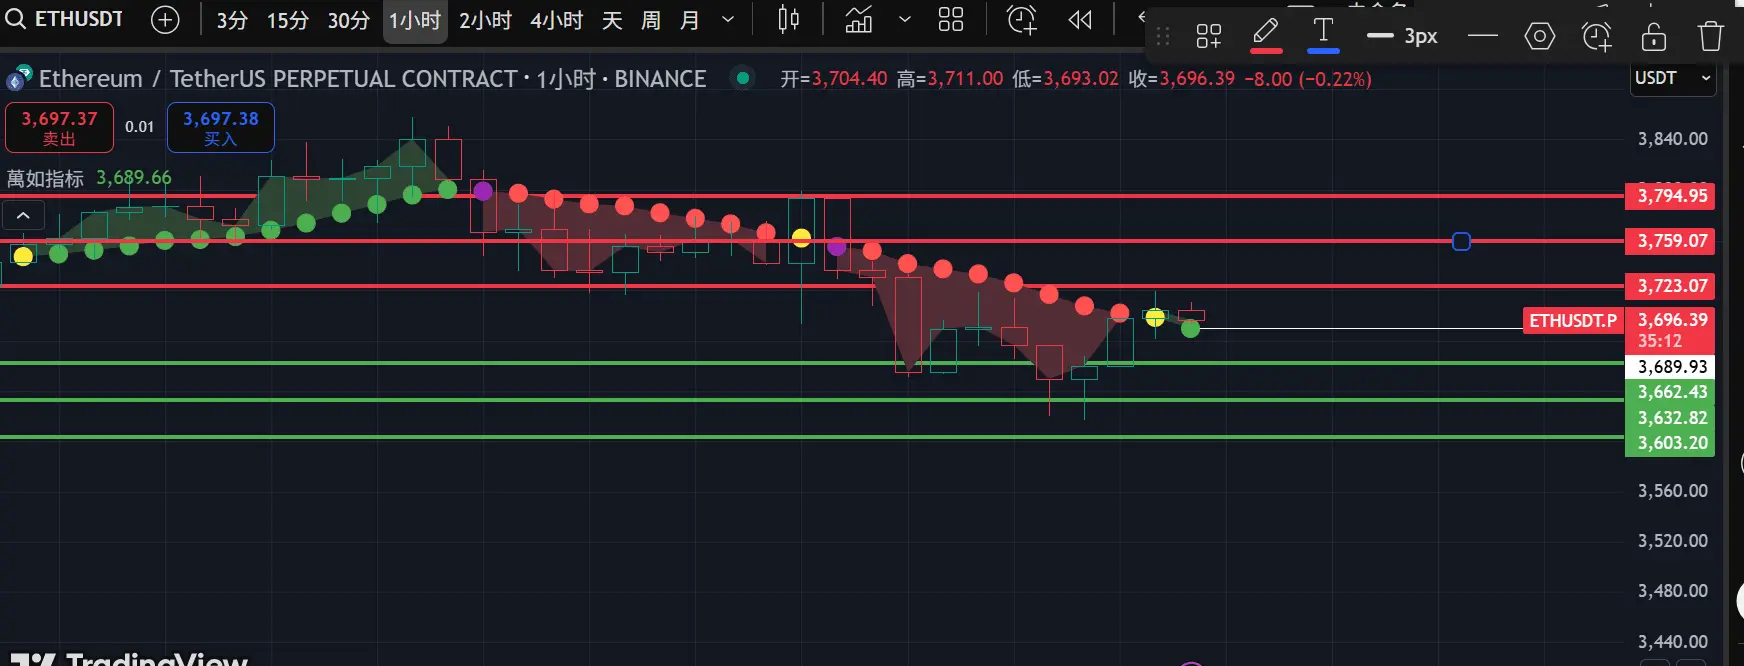Click the 3,696.39 current price label

click(1670, 330)
